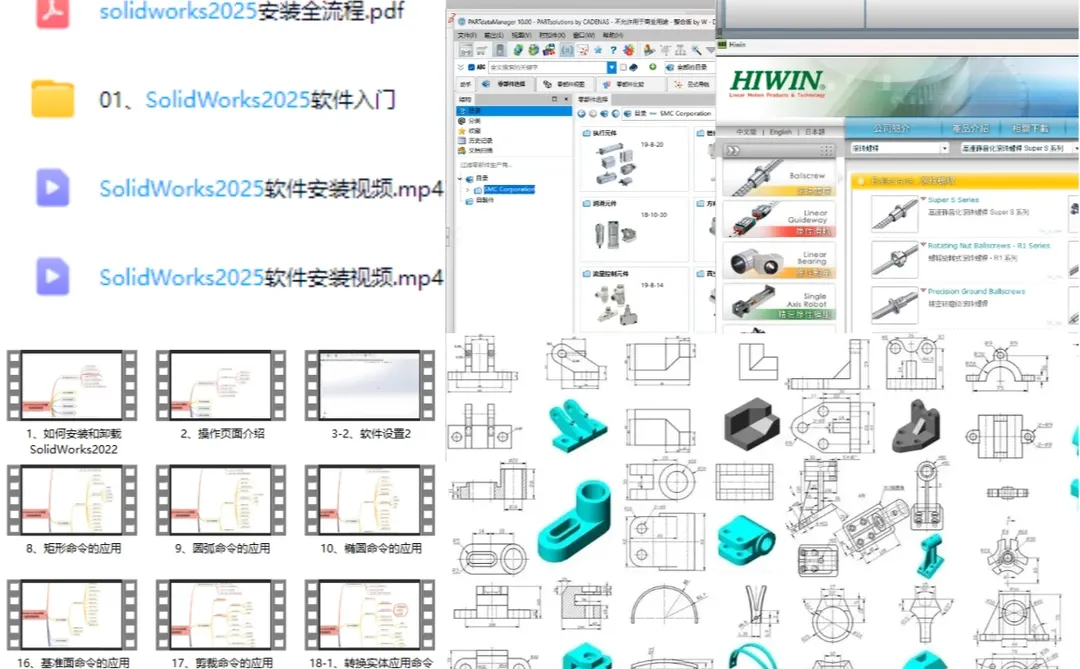The width and height of the screenshot is (1080, 669).
Task: Open video thumbnail 8、矩形命令的应用
Action: [x=72, y=500]
